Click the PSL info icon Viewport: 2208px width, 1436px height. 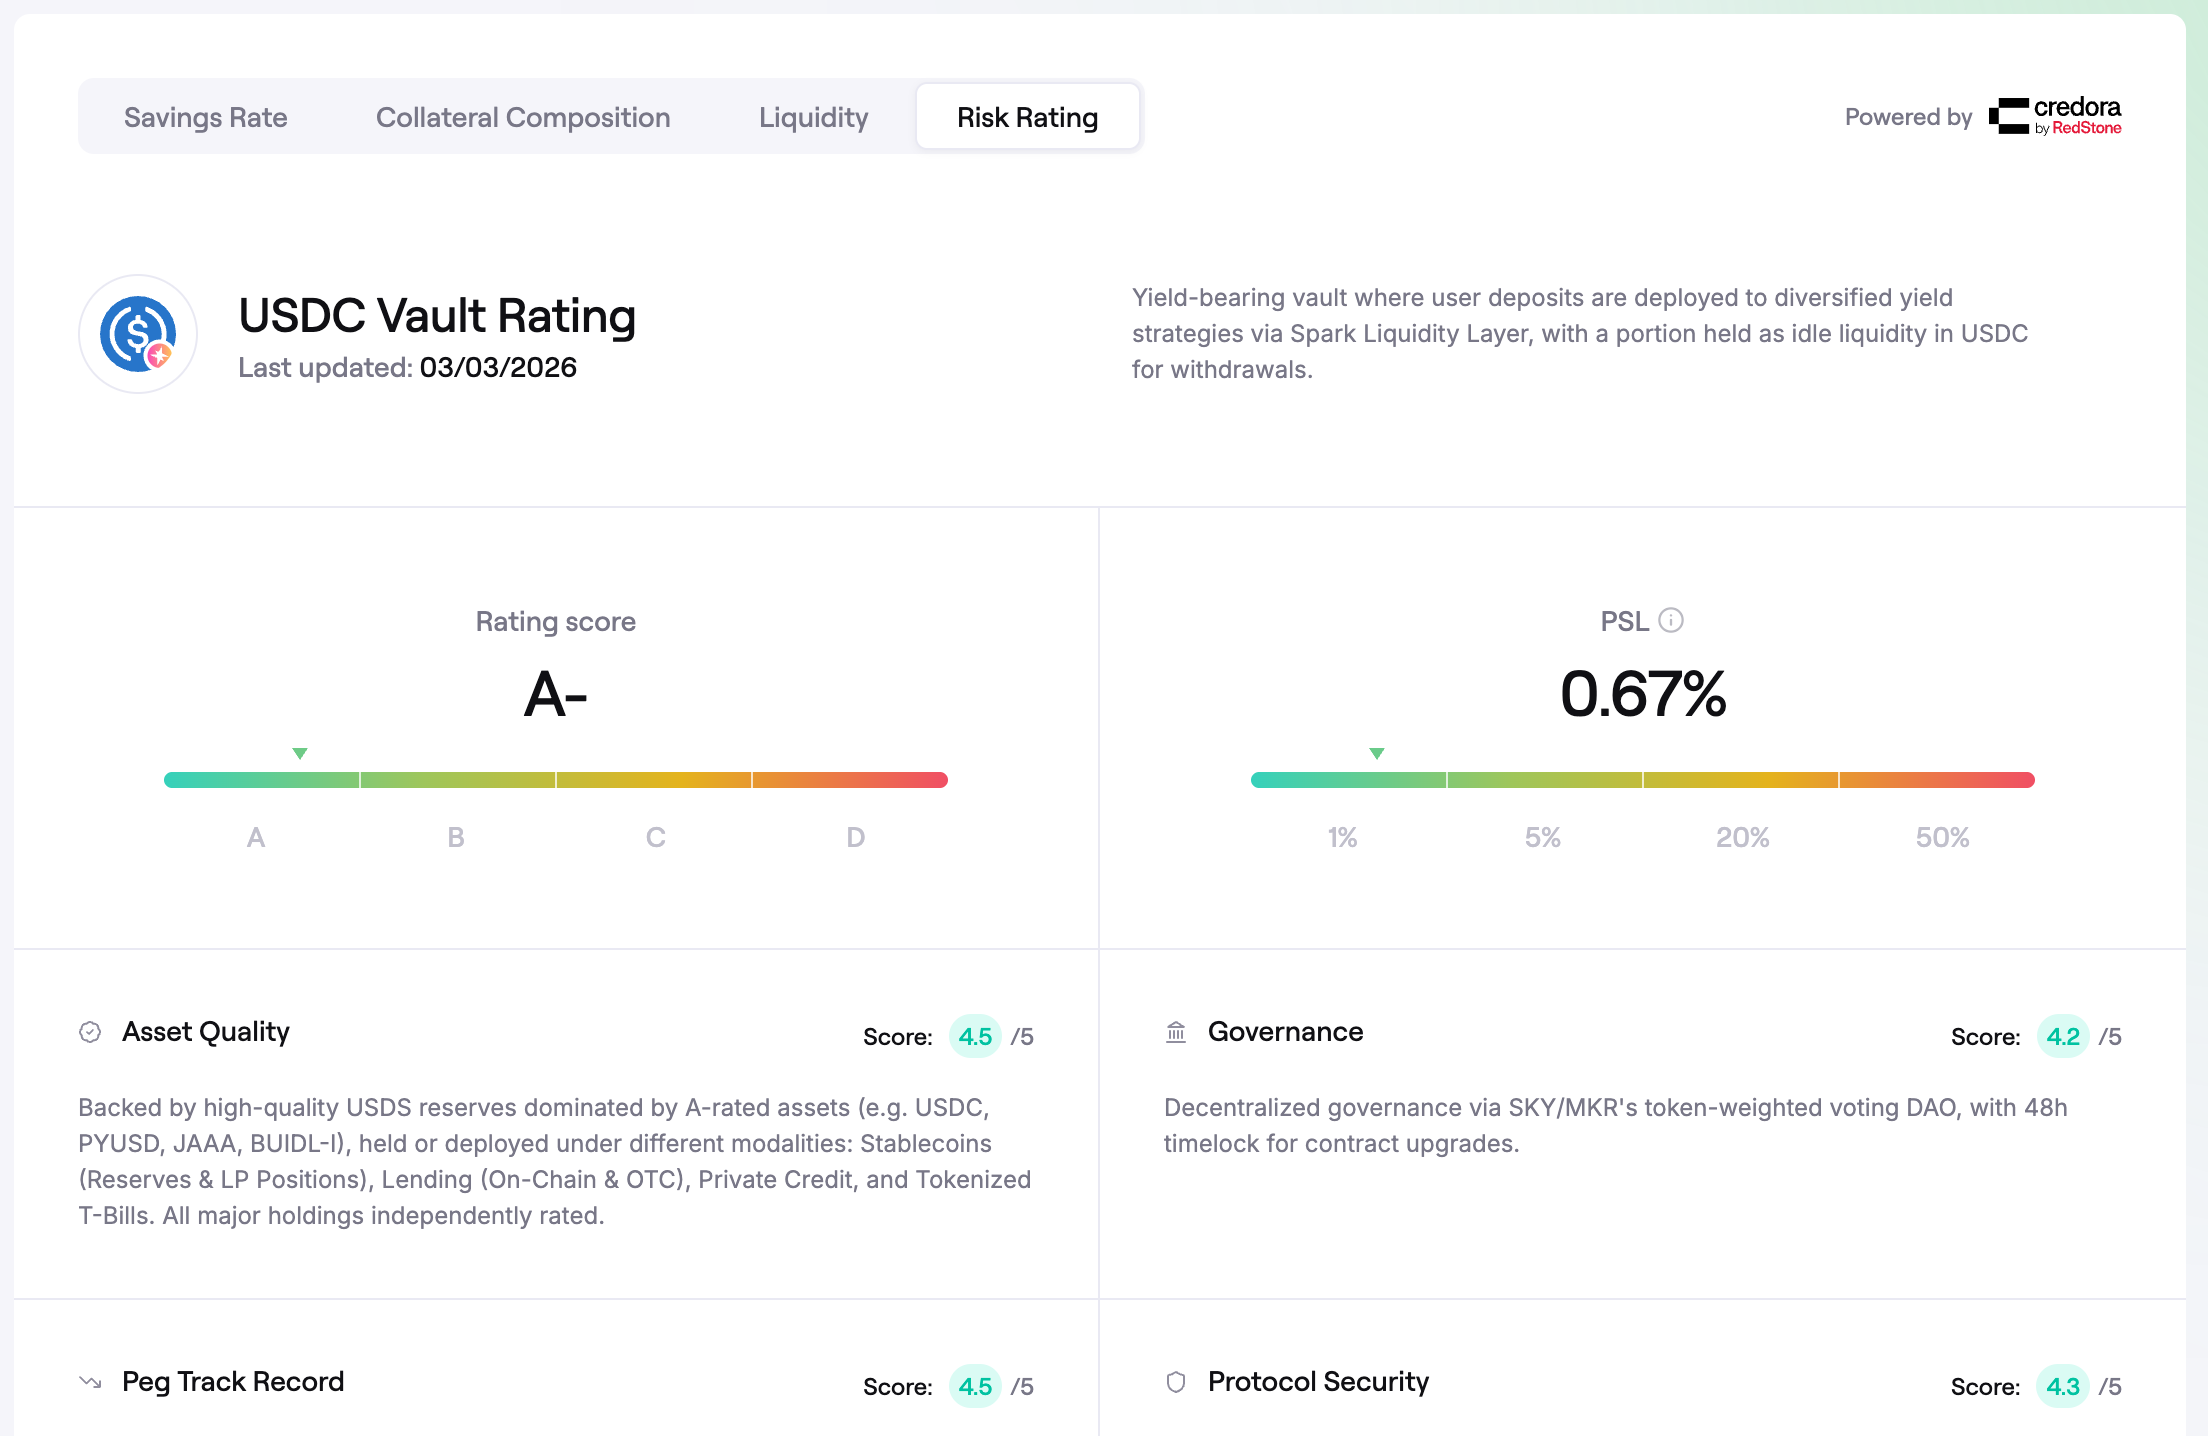click(x=1671, y=621)
